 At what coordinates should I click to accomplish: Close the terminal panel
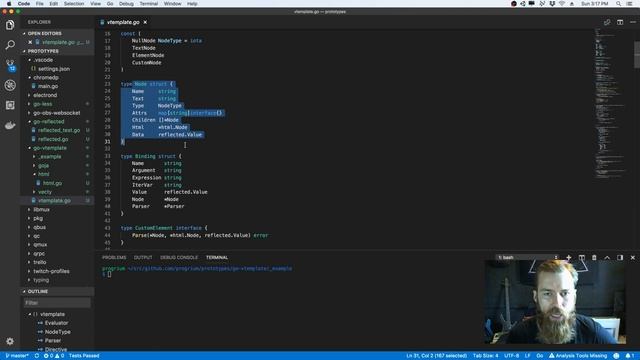pyautogui.click(x=633, y=258)
